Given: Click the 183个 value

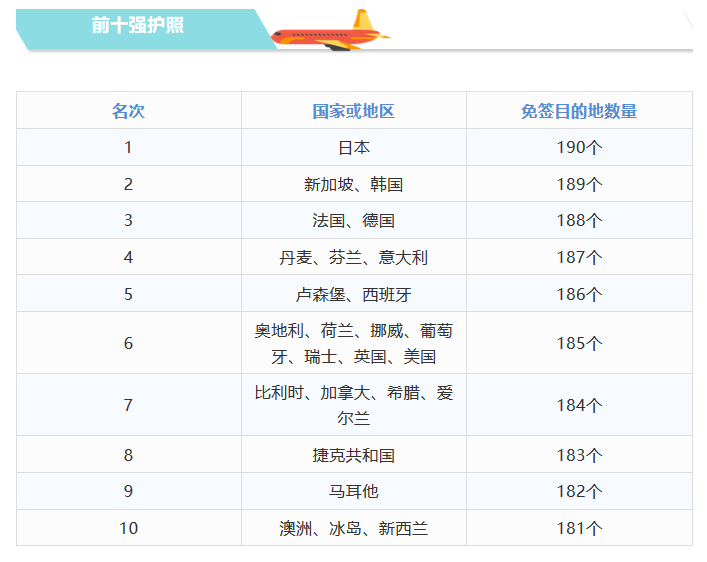Looking at the screenshot, I should (x=579, y=455).
